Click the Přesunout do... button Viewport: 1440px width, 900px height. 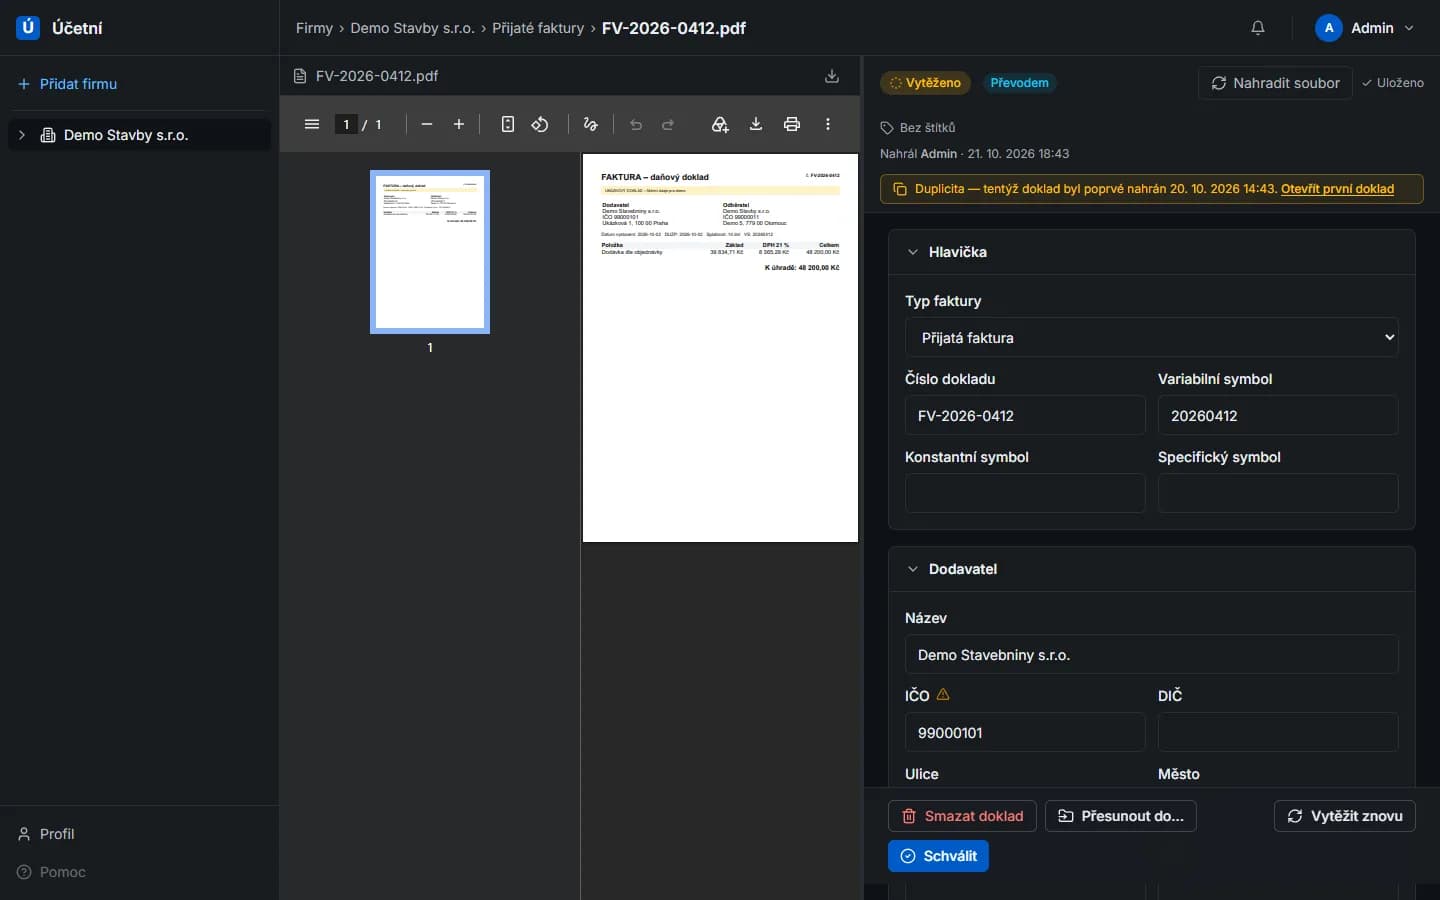1120,816
